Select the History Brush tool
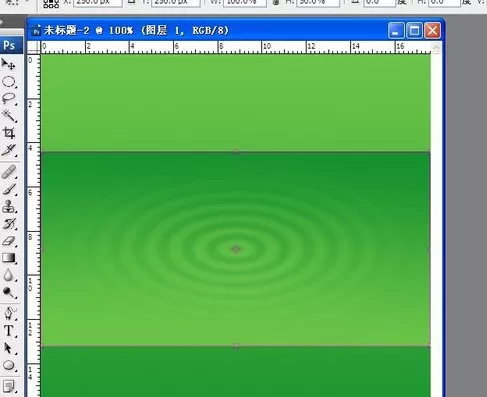The height and width of the screenshot is (397, 487). coord(9,224)
